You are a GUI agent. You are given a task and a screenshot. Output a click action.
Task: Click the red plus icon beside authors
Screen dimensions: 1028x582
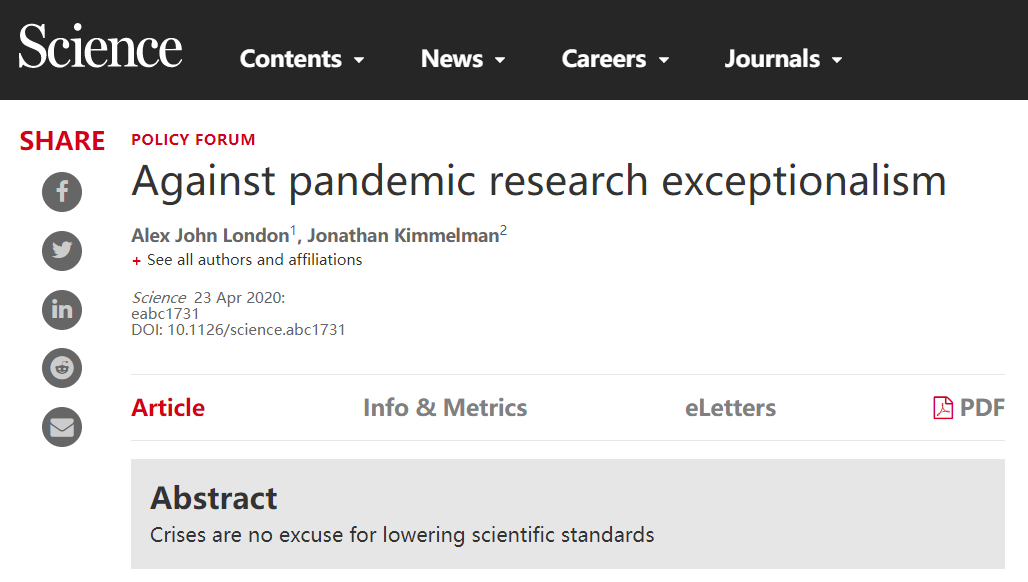click(136, 261)
